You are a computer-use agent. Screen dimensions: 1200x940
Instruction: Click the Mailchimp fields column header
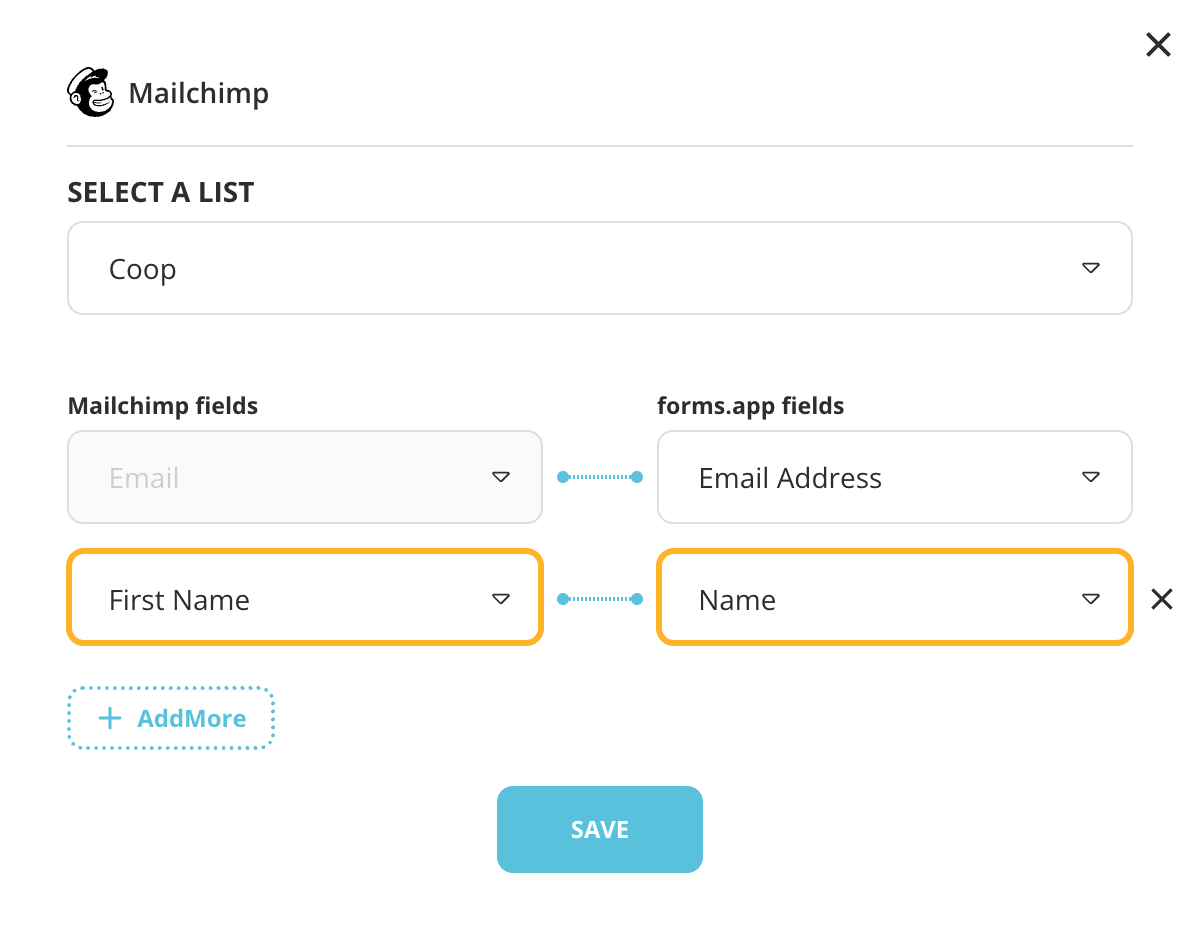pos(162,406)
